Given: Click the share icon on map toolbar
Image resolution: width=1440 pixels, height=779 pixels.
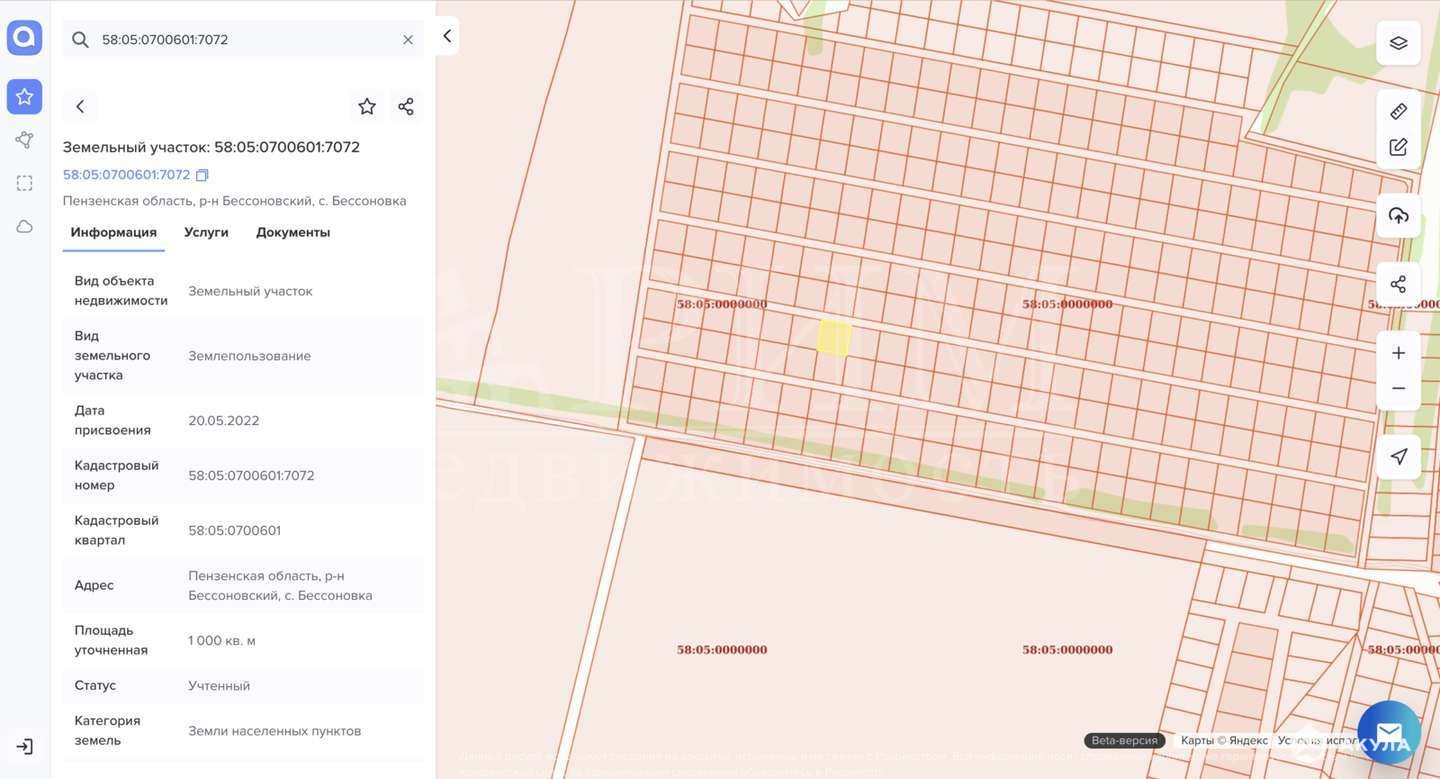Looking at the screenshot, I should coord(1398,284).
